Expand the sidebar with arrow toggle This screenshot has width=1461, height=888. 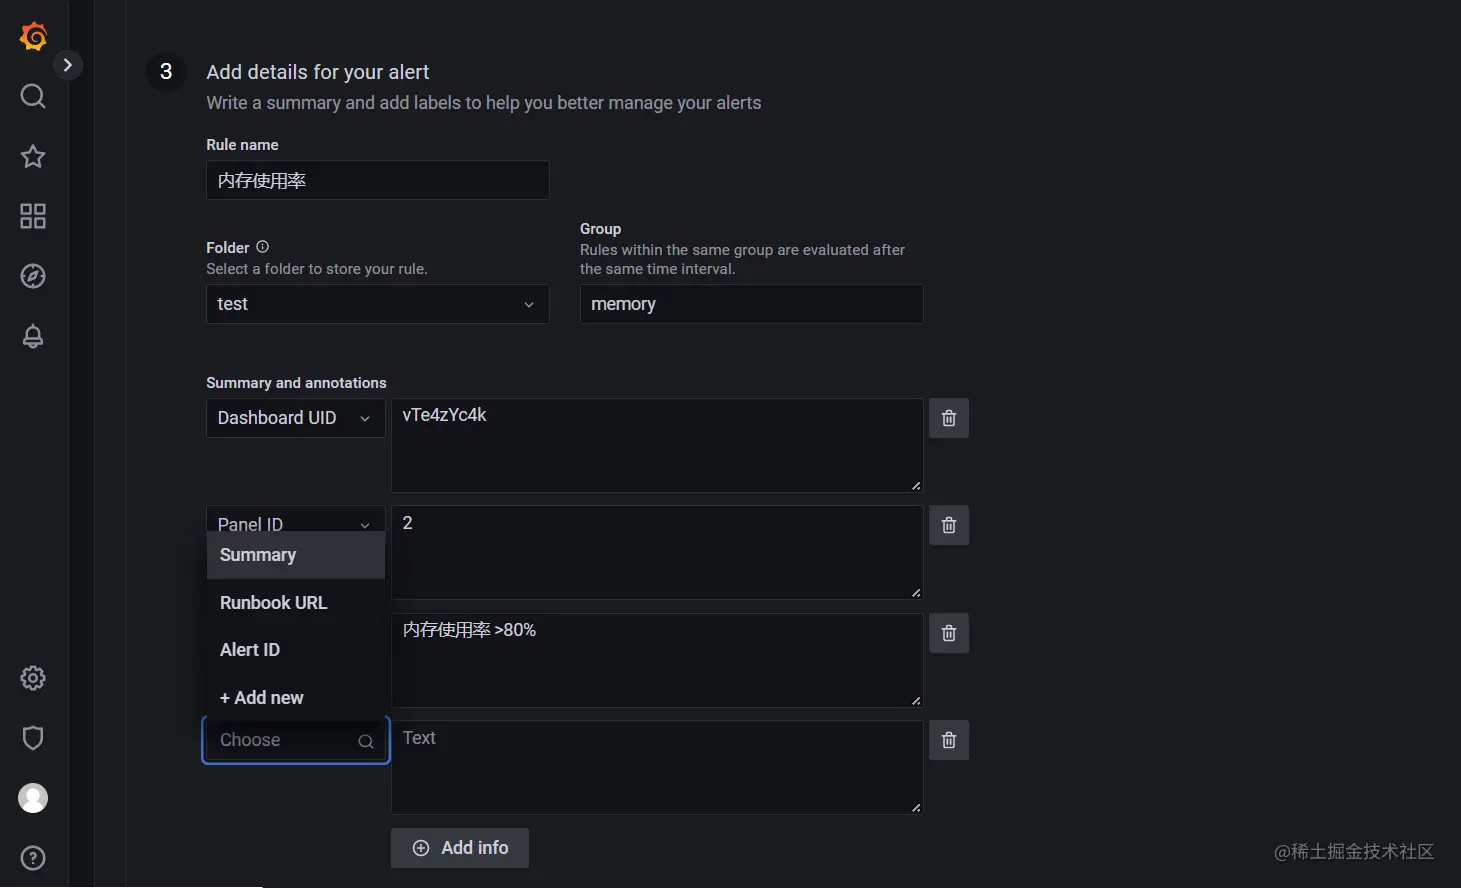pos(67,65)
